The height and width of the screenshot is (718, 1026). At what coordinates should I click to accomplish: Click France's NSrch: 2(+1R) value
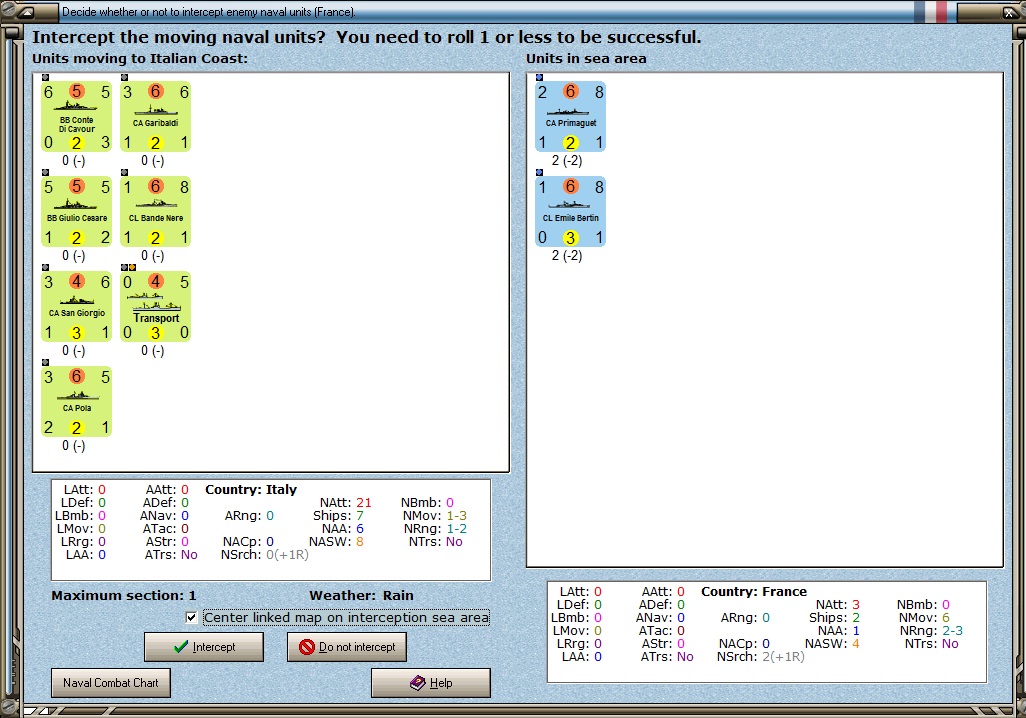pos(783,656)
